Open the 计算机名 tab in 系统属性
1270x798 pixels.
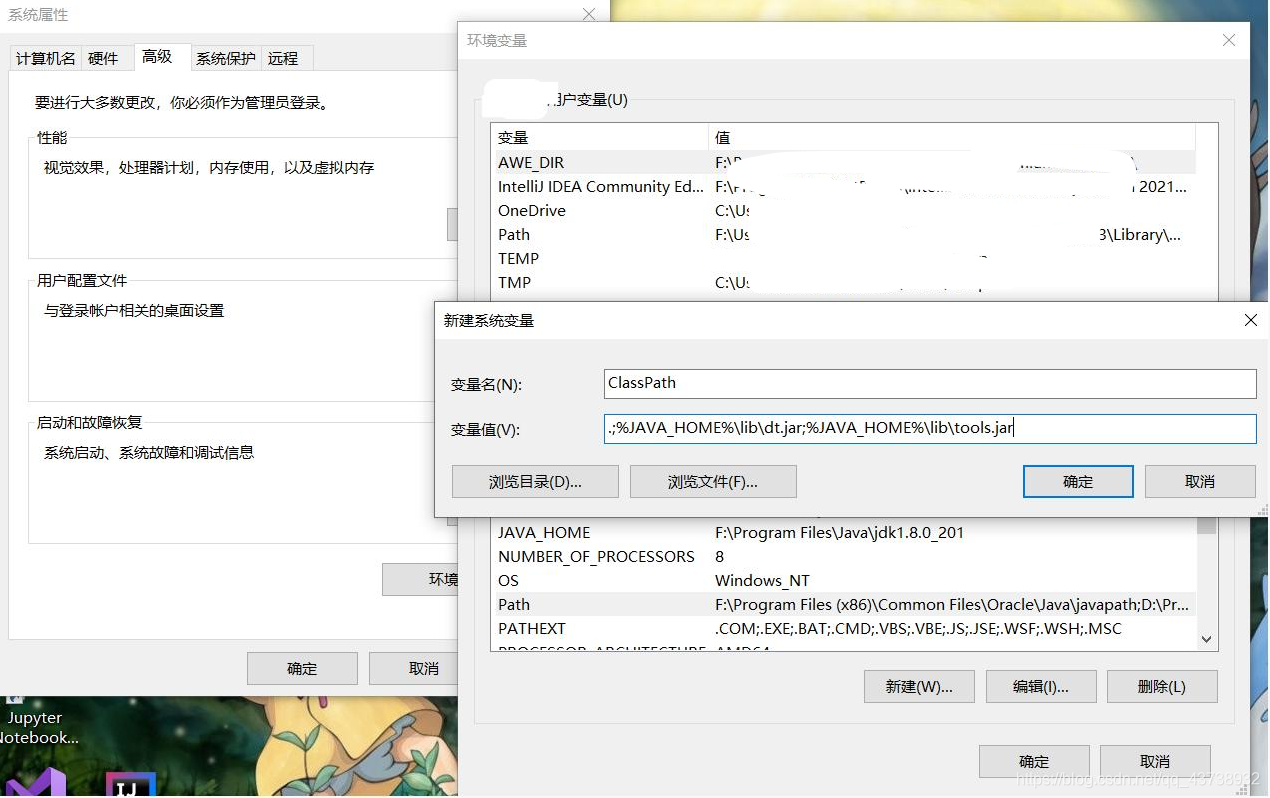45,59
